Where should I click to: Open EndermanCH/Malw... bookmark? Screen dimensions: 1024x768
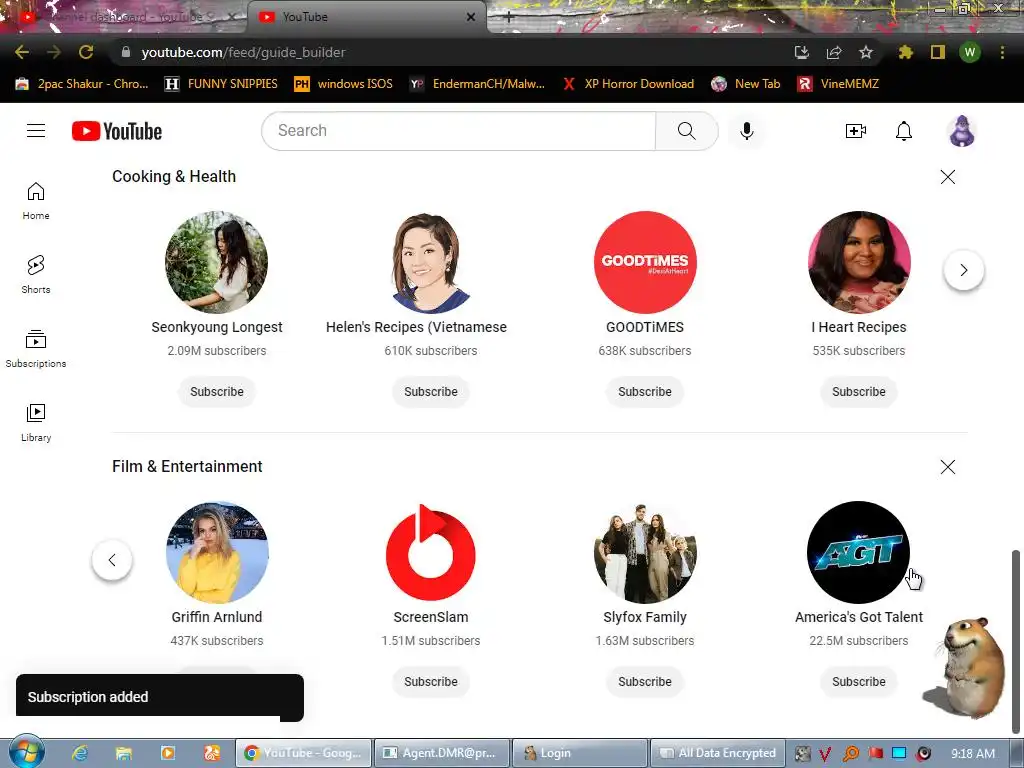tap(477, 84)
